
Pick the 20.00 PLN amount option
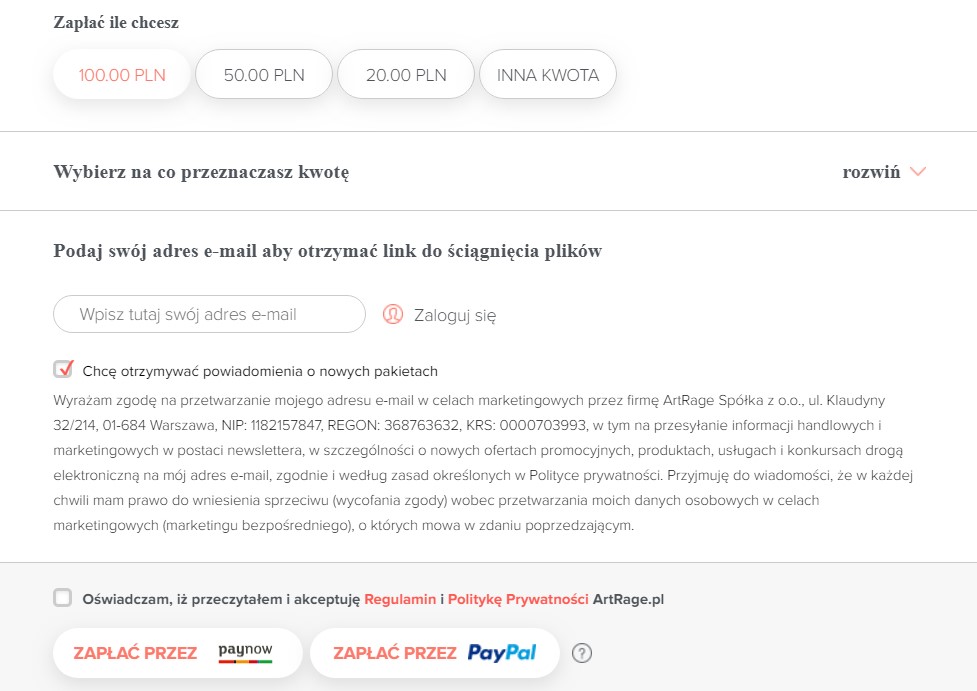pyautogui.click(x=406, y=75)
